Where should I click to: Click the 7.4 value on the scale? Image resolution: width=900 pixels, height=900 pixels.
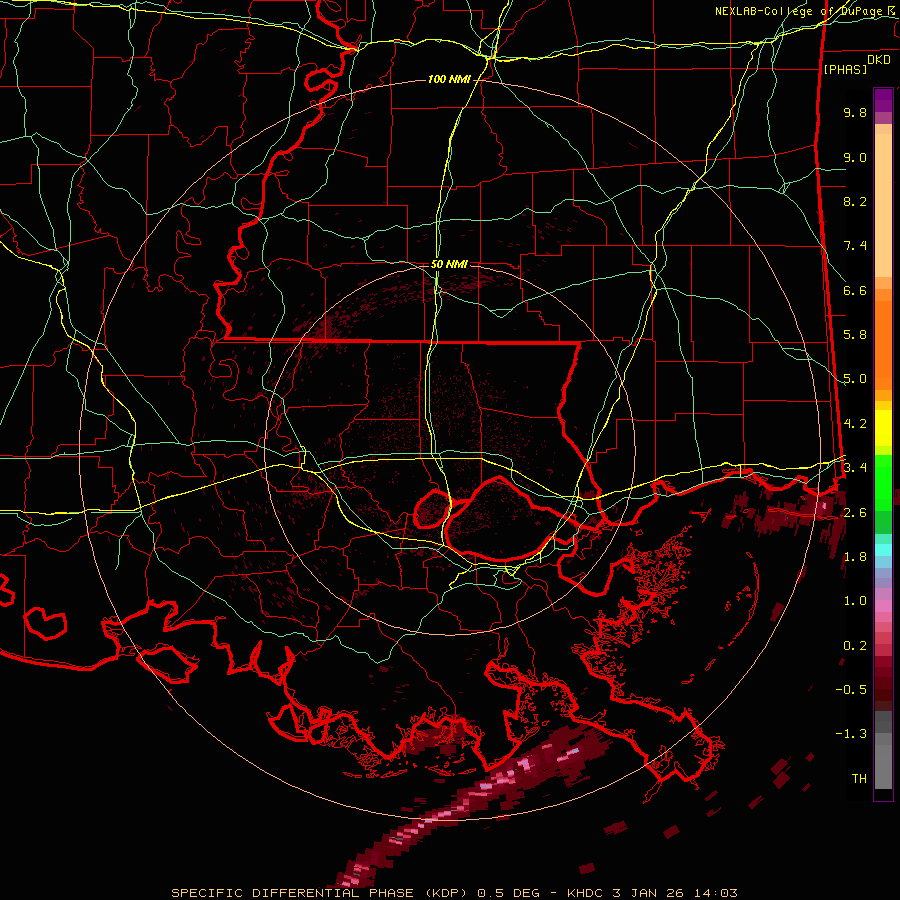coord(855,246)
